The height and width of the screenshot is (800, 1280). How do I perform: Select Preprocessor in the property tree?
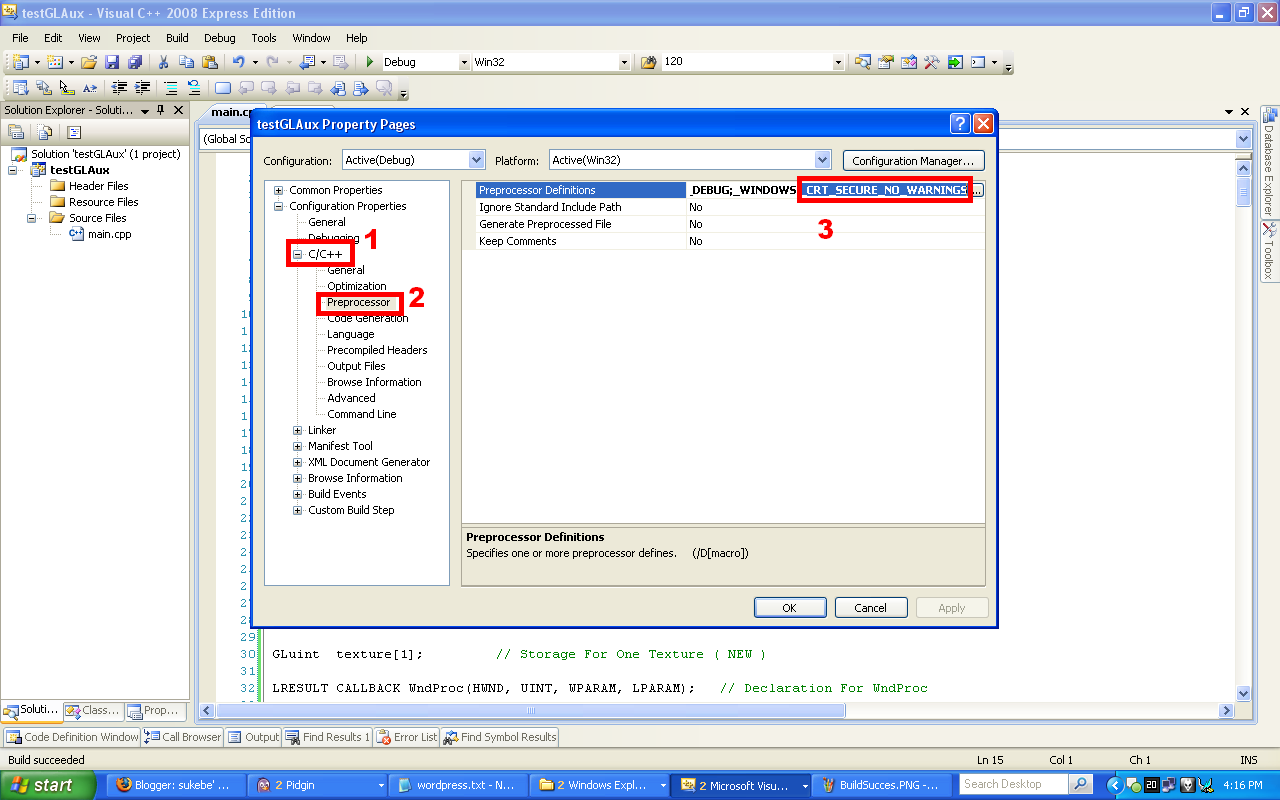point(359,302)
